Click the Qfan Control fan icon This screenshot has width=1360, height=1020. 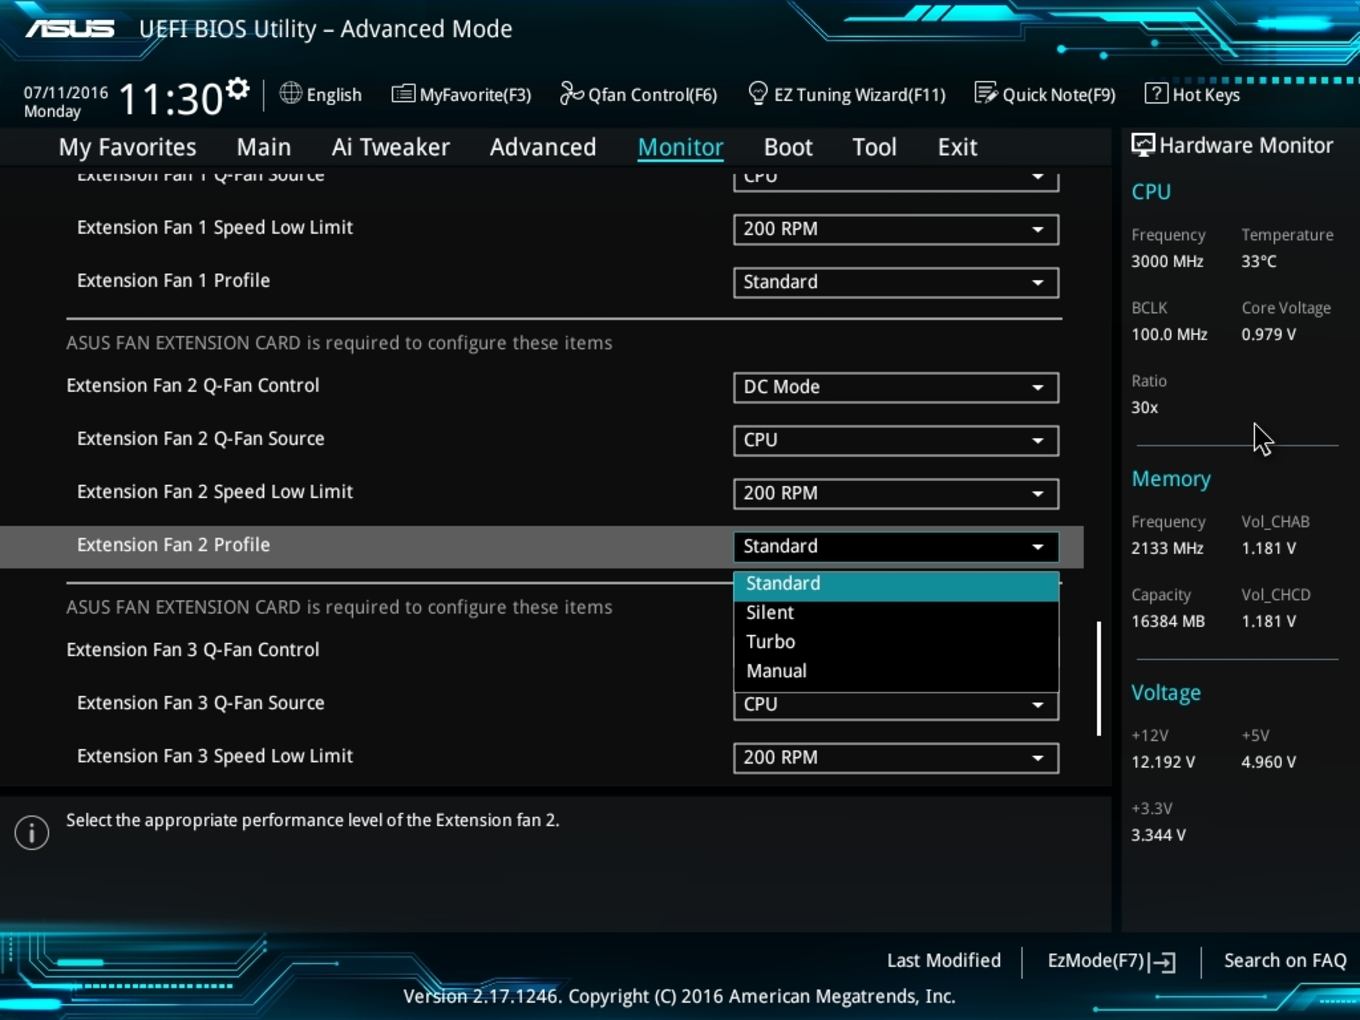(x=571, y=93)
